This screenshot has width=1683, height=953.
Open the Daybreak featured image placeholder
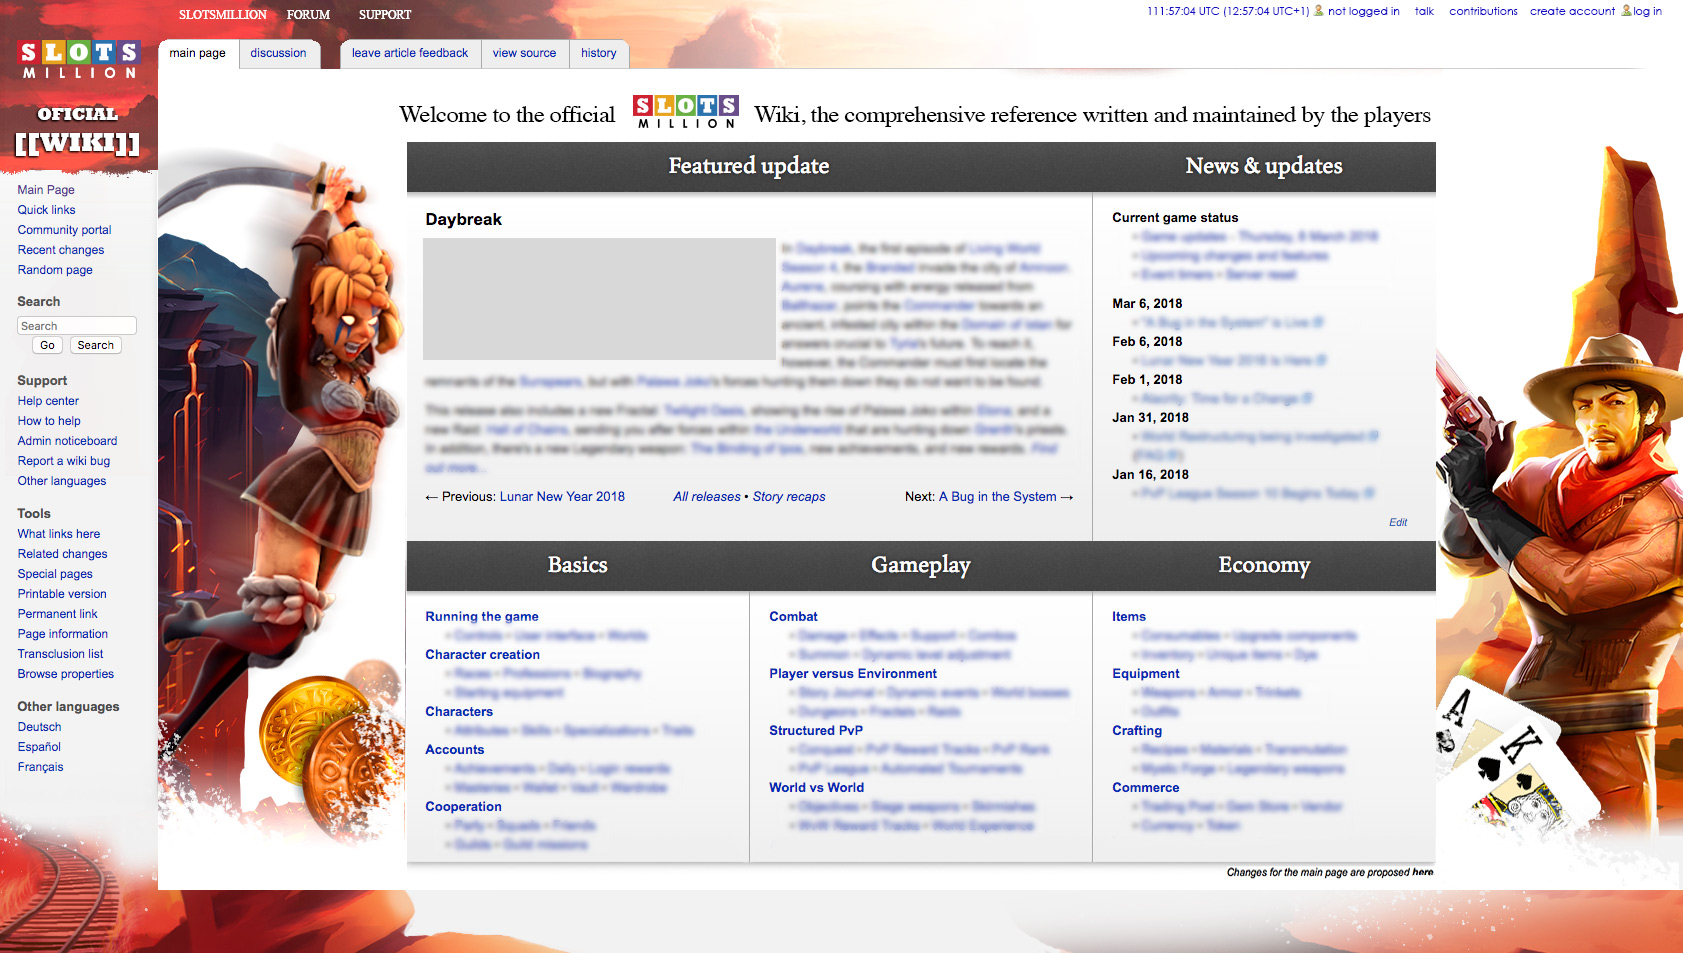(x=599, y=298)
